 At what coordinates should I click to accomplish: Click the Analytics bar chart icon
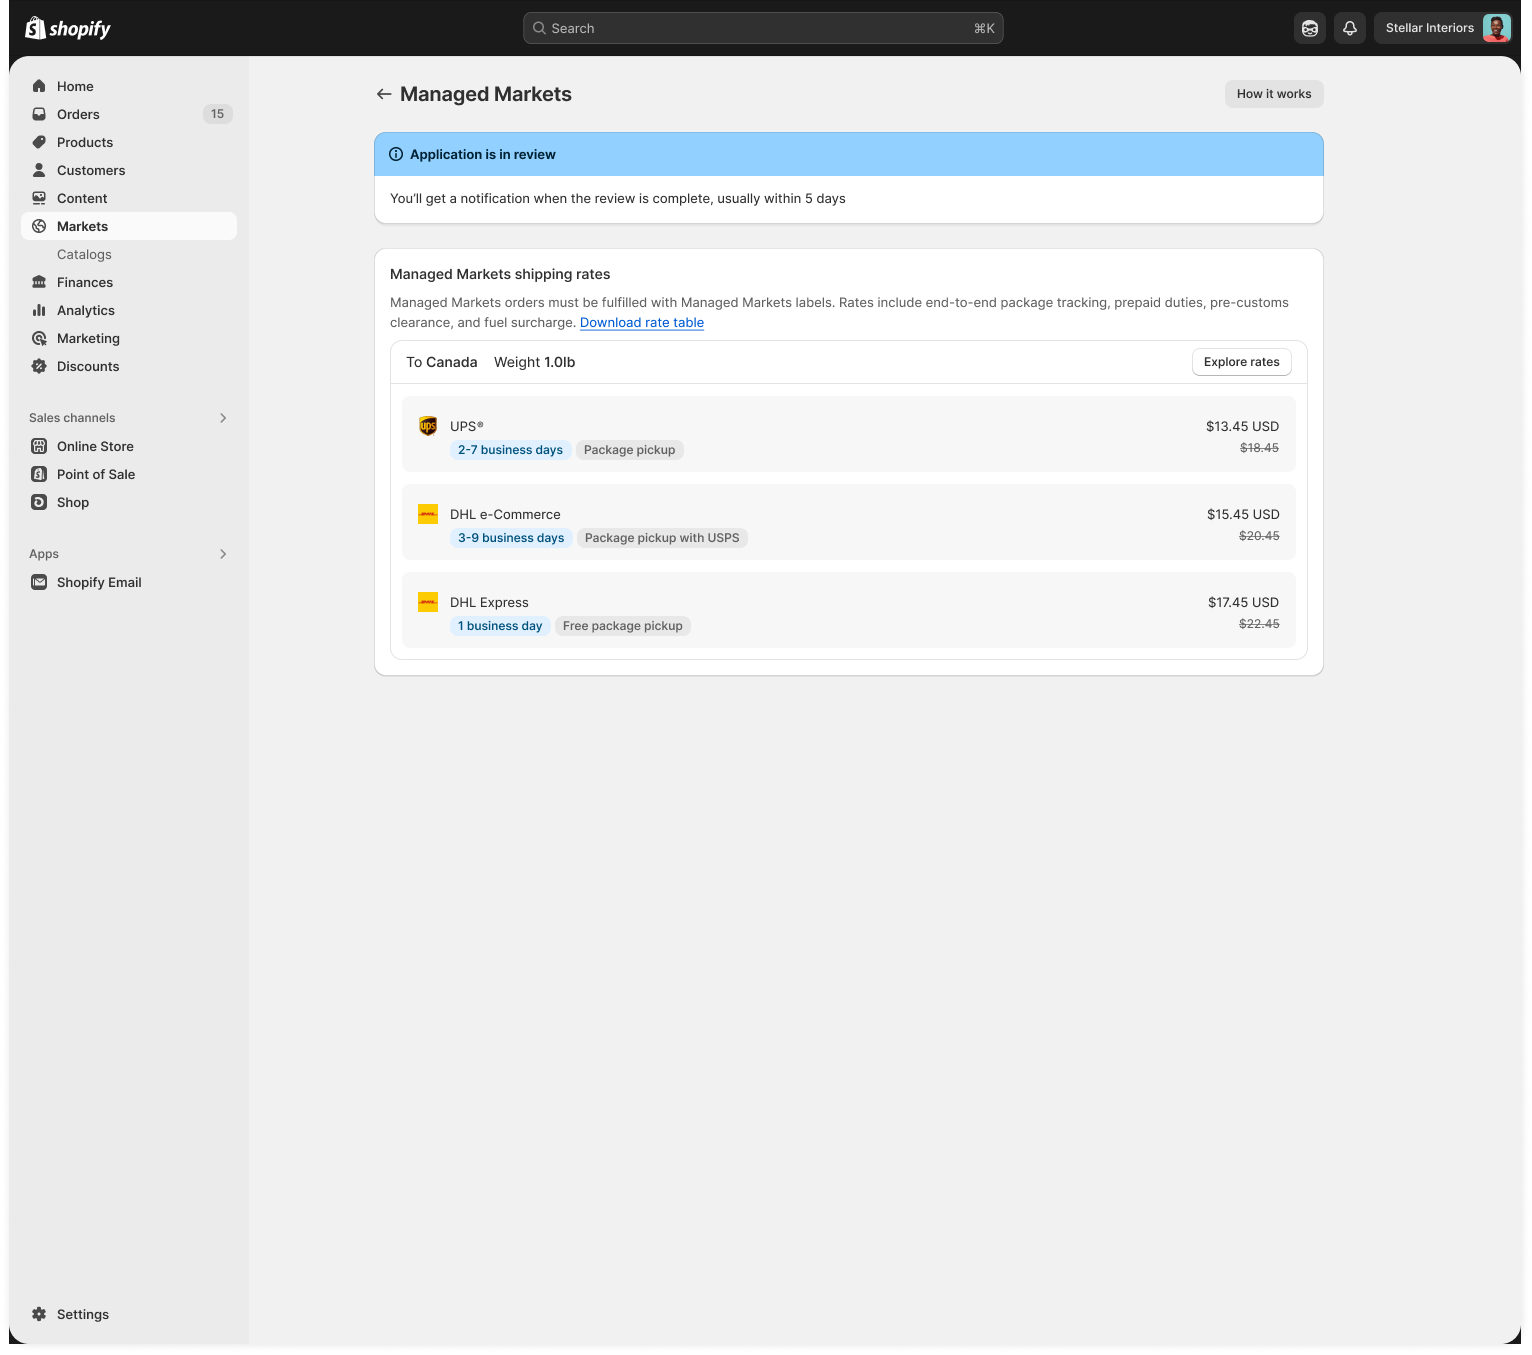coord(39,310)
